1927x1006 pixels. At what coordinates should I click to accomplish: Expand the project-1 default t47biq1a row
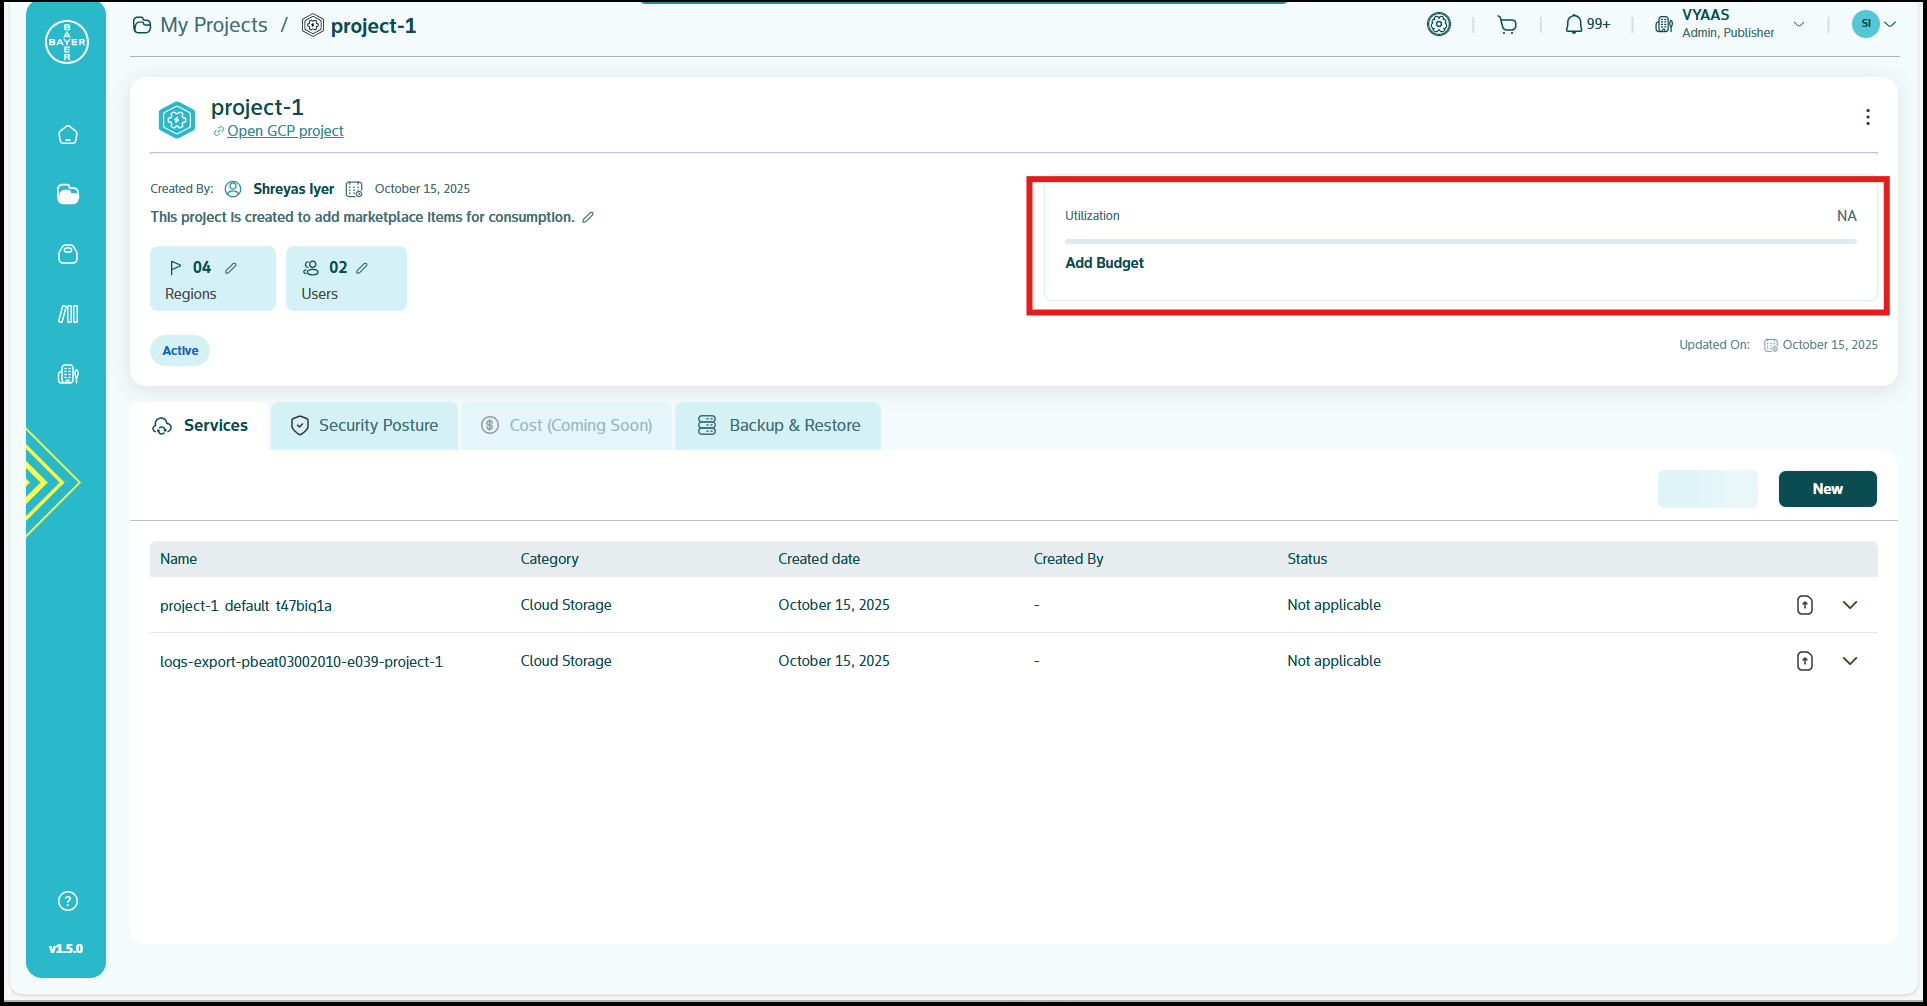click(1849, 605)
